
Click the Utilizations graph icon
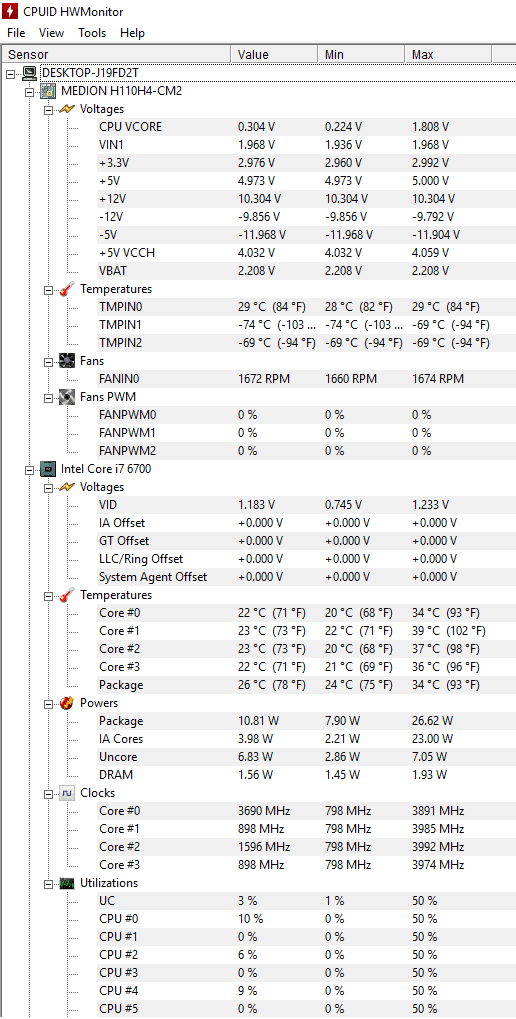coord(68,883)
